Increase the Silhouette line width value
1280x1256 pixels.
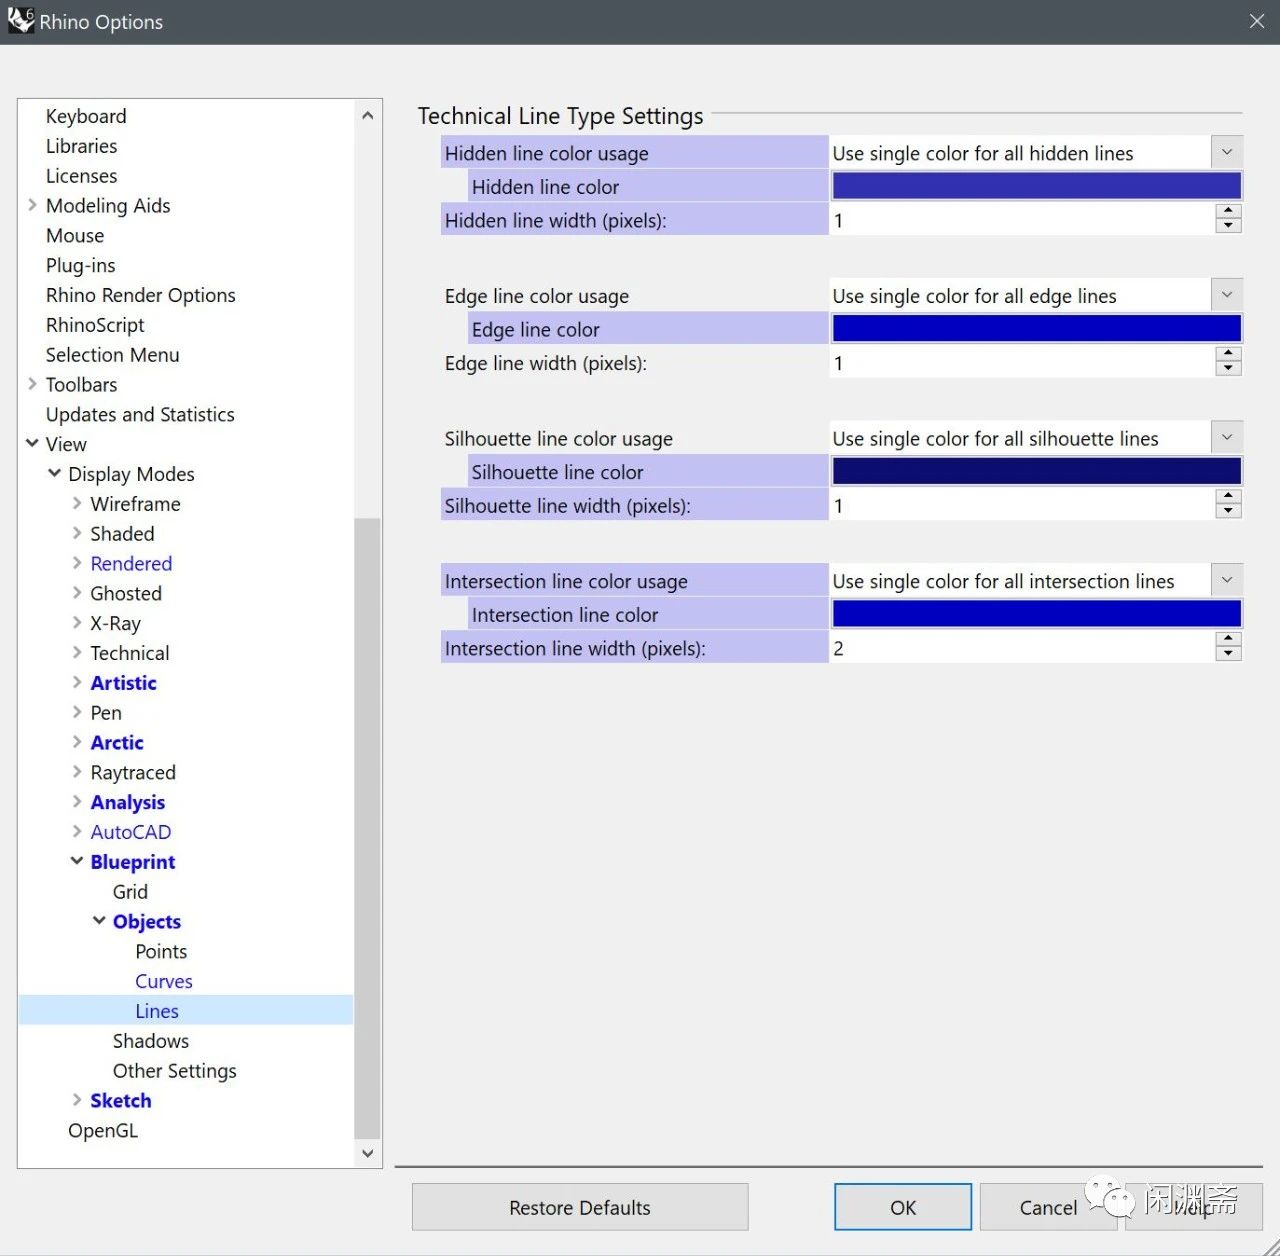click(1229, 497)
